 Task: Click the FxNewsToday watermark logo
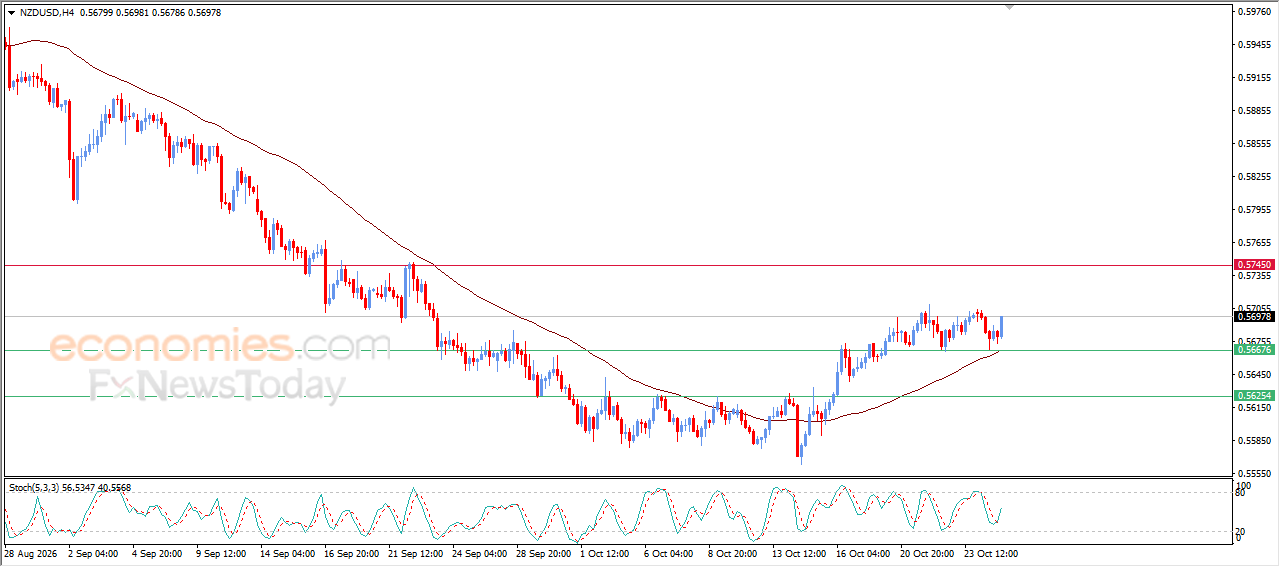click(x=217, y=385)
